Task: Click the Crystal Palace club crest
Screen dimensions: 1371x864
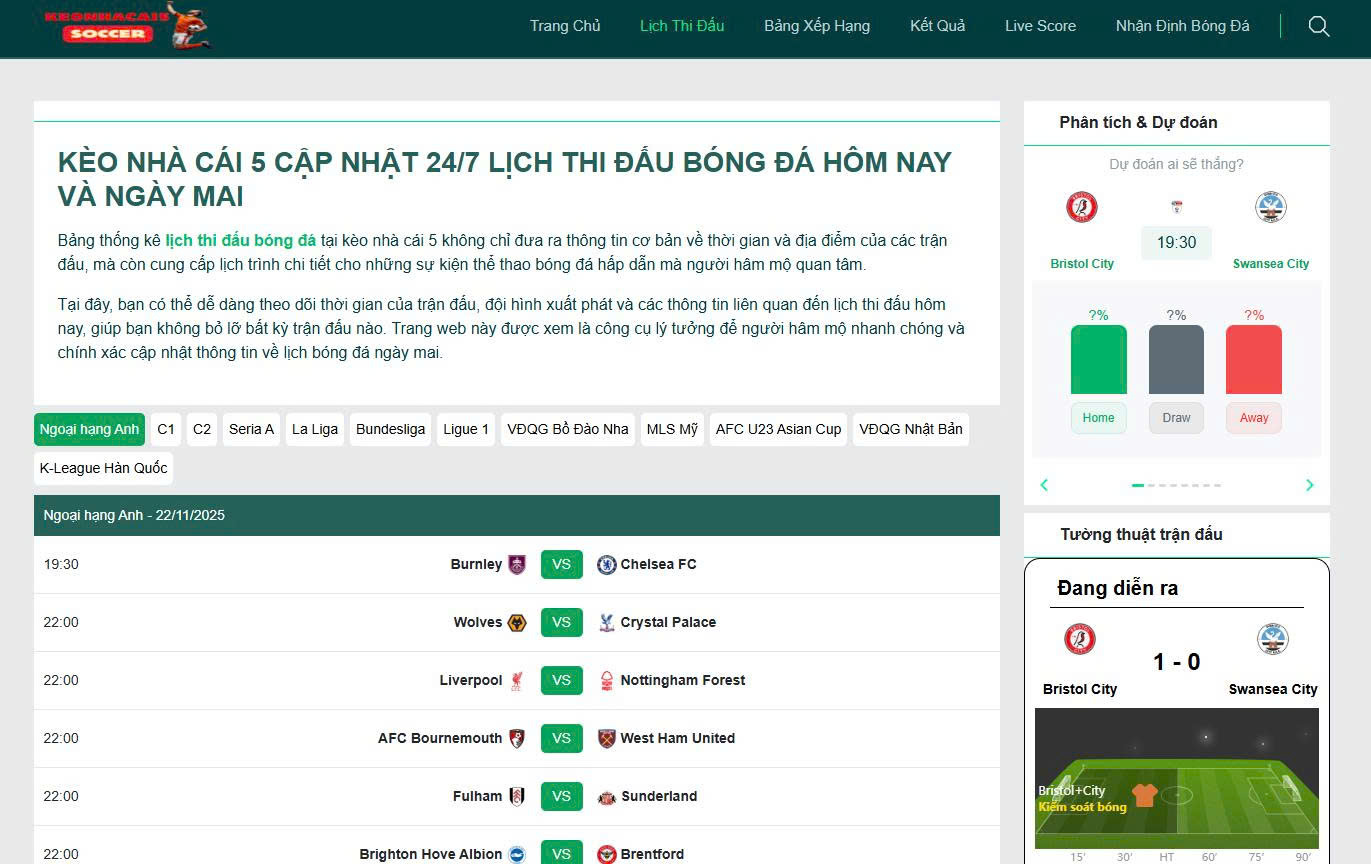Action: coord(606,622)
